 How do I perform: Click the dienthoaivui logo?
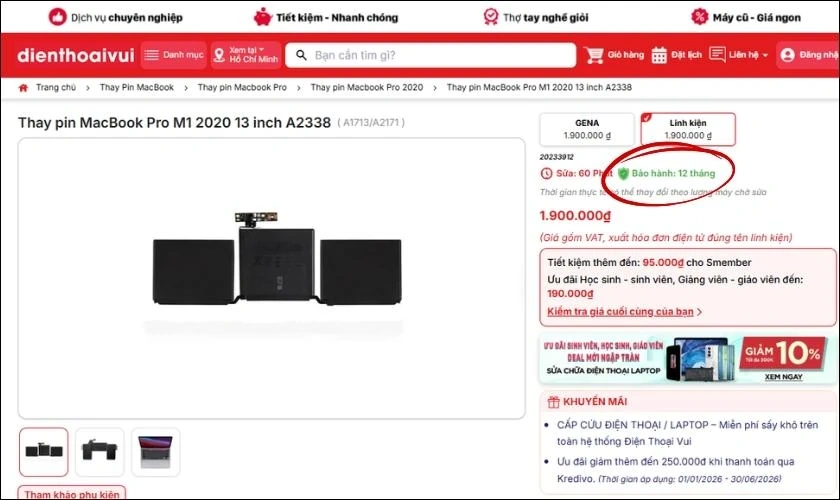click(x=76, y=55)
